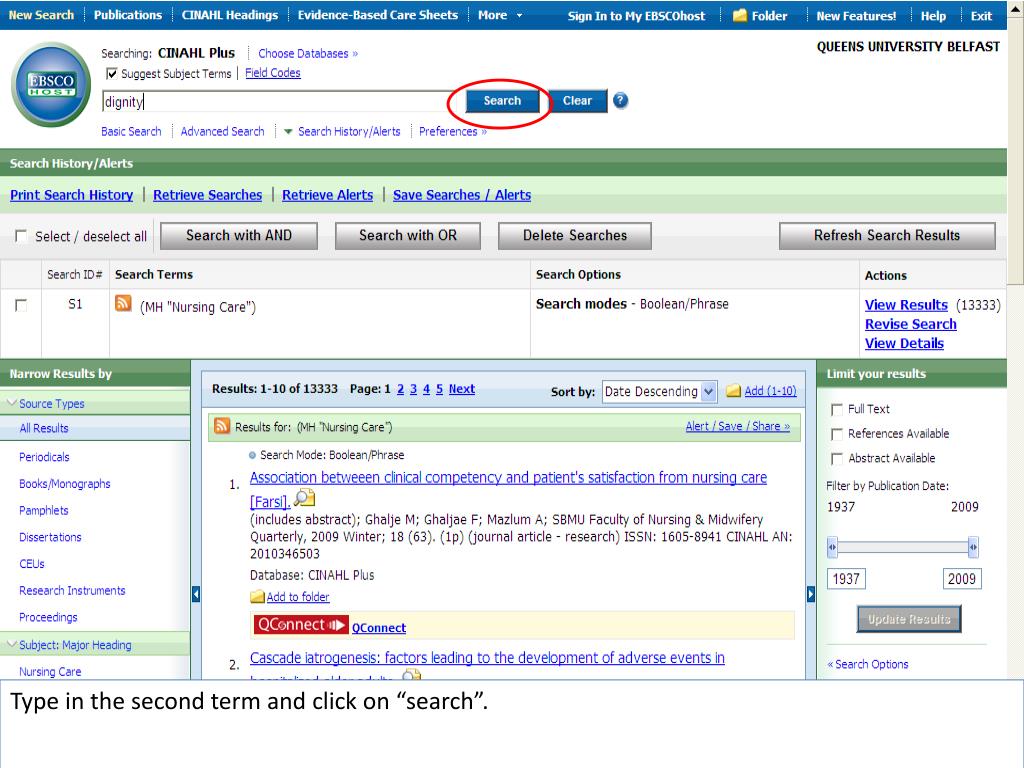Viewport: 1024px width, 768px height.
Task: Click Revise Search link
Action: pos(910,324)
